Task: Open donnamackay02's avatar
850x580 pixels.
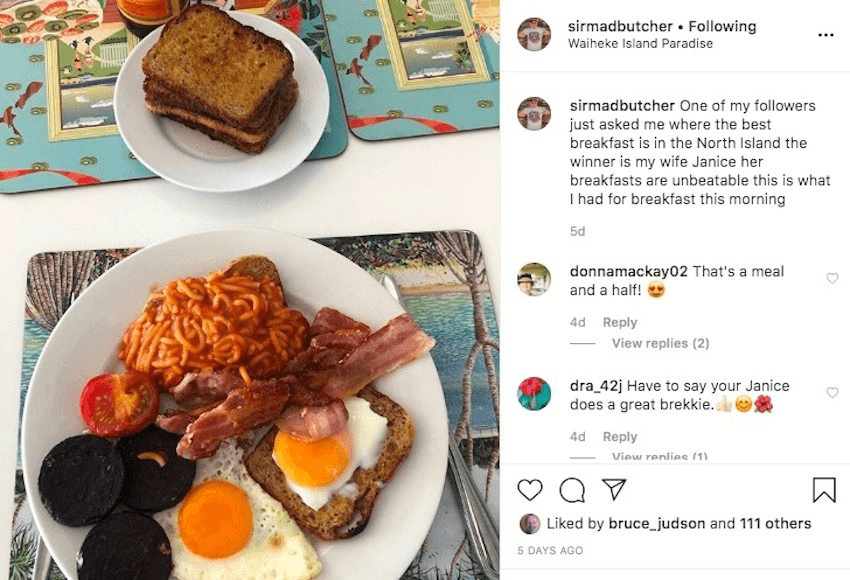Action: [x=534, y=279]
